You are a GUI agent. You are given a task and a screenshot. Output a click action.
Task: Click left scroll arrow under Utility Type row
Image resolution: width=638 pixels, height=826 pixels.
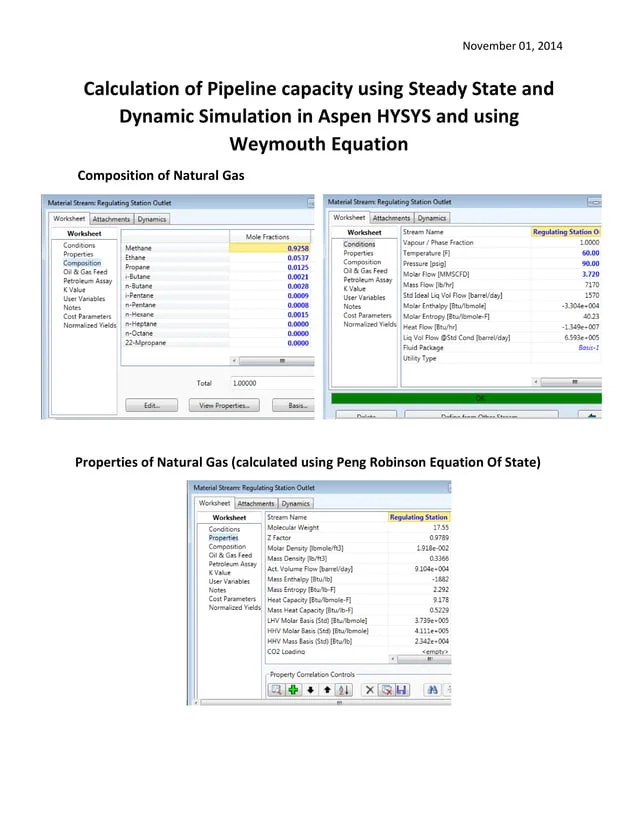point(536,381)
